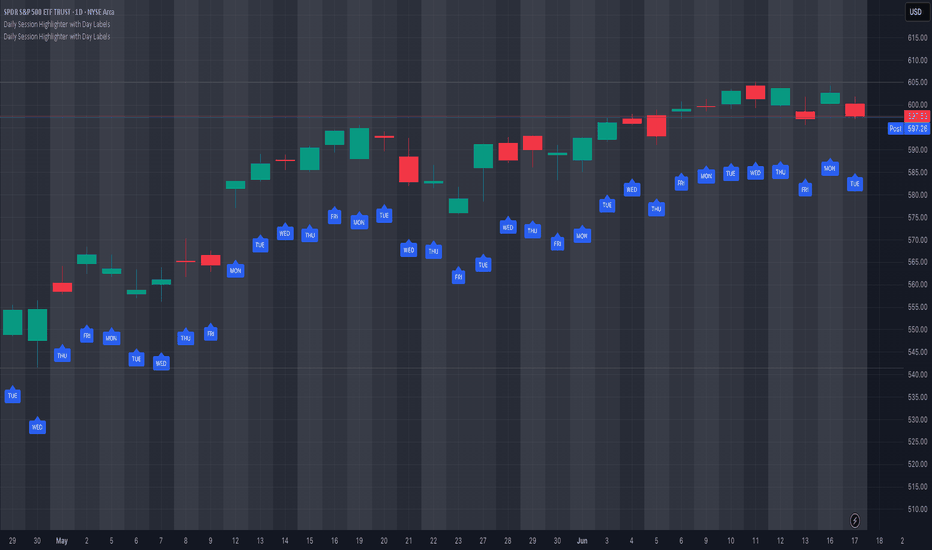The width and height of the screenshot is (932, 550).
Task: Click the green candle on April 30
Action: (37, 325)
